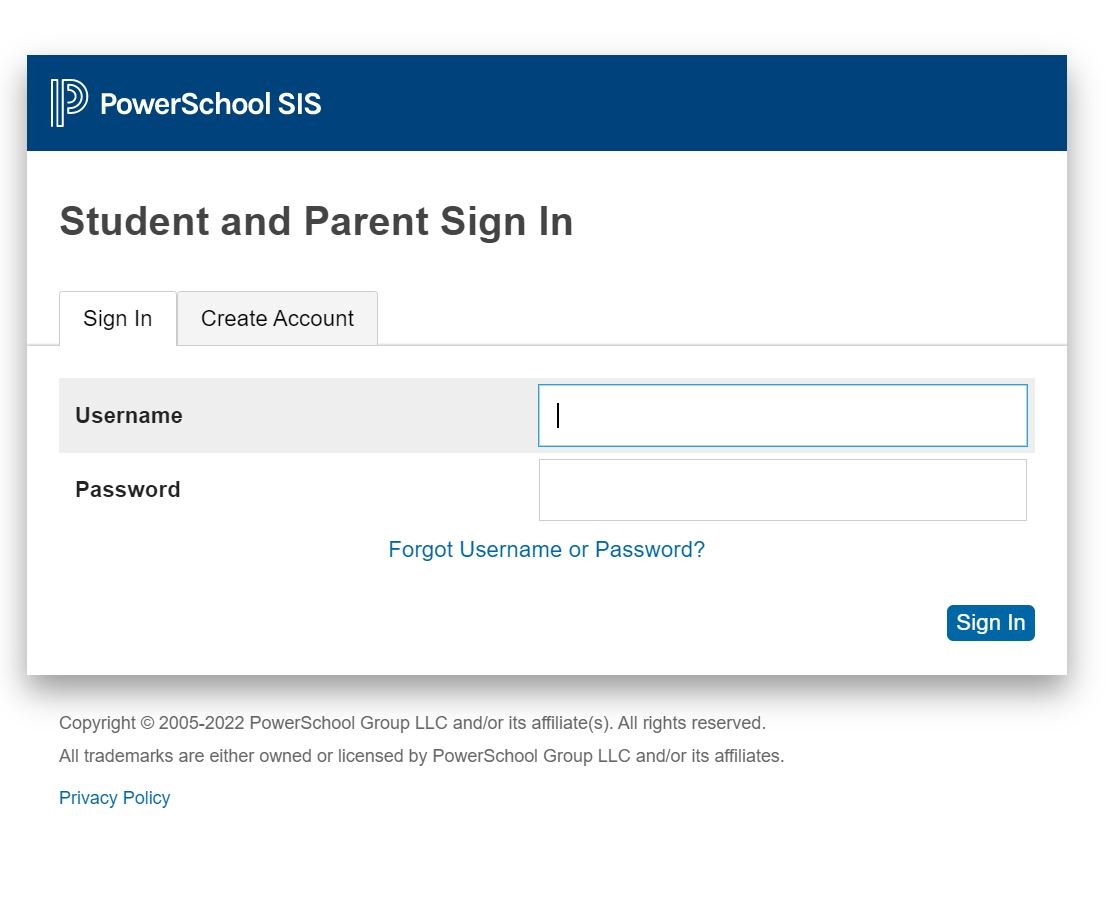The width and height of the screenshot is (1113, 911).
Task: Click the Student and Parent Sign In heading
Action: click(316, 221)
